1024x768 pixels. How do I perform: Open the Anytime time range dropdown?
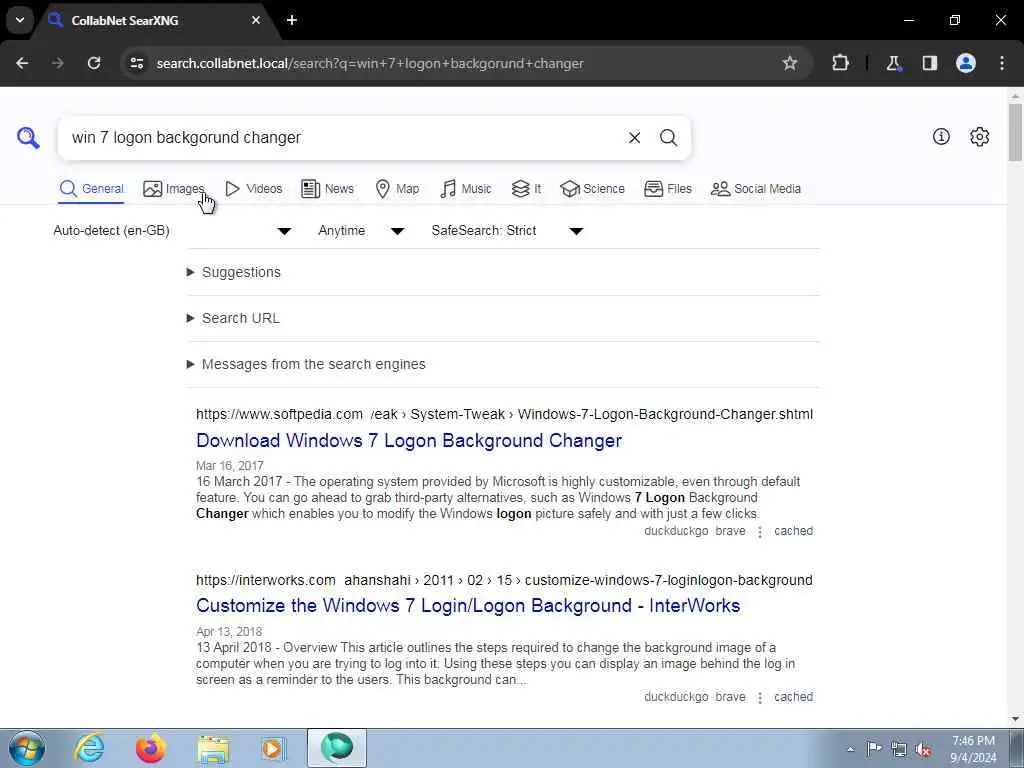click(x=361, y=231)
